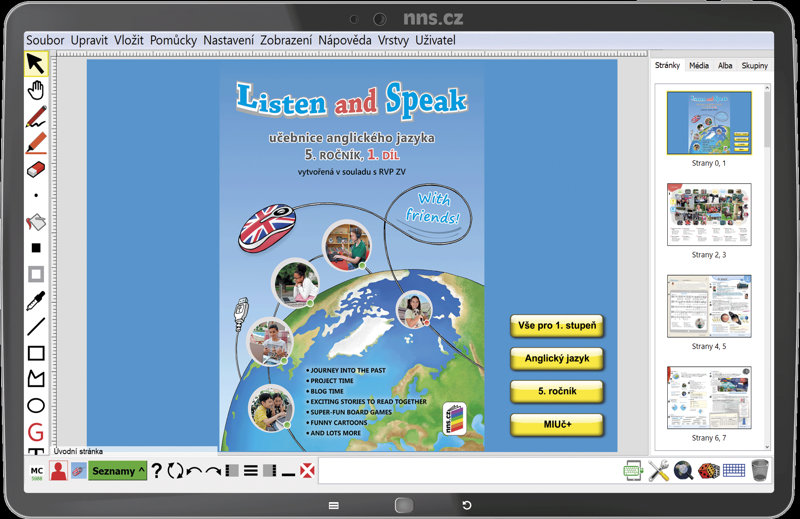Click the blue link attachment icon
The width and height of the screenshot is (800, 519).
[78, 471]
